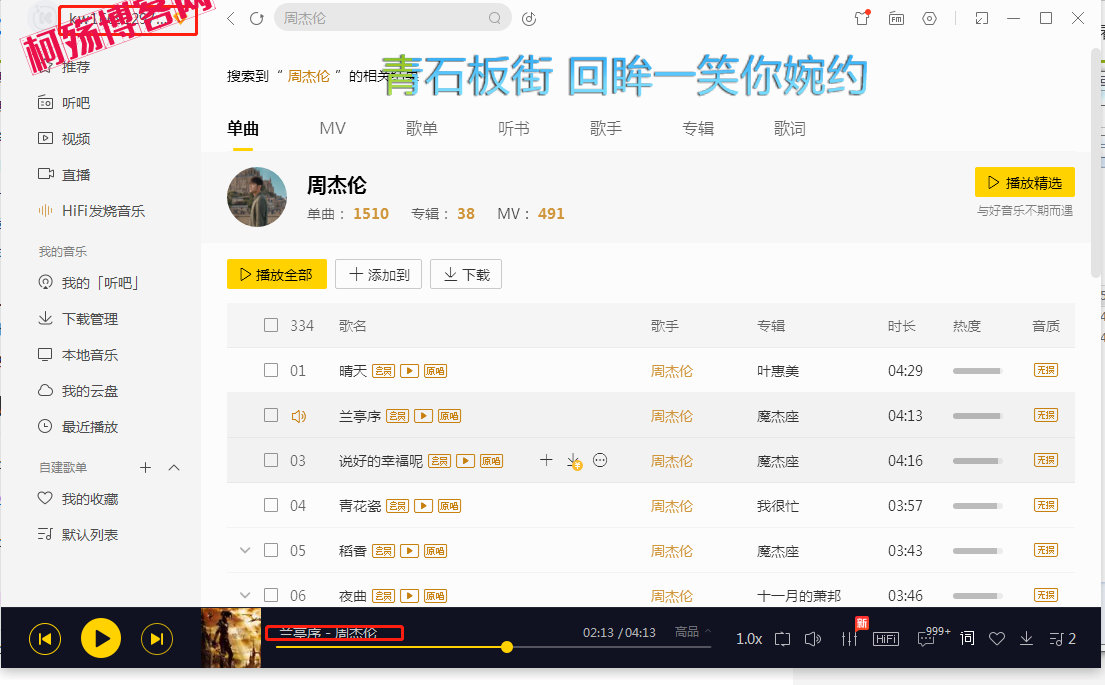Open album 我很忙 link

[x=778, y=506]
